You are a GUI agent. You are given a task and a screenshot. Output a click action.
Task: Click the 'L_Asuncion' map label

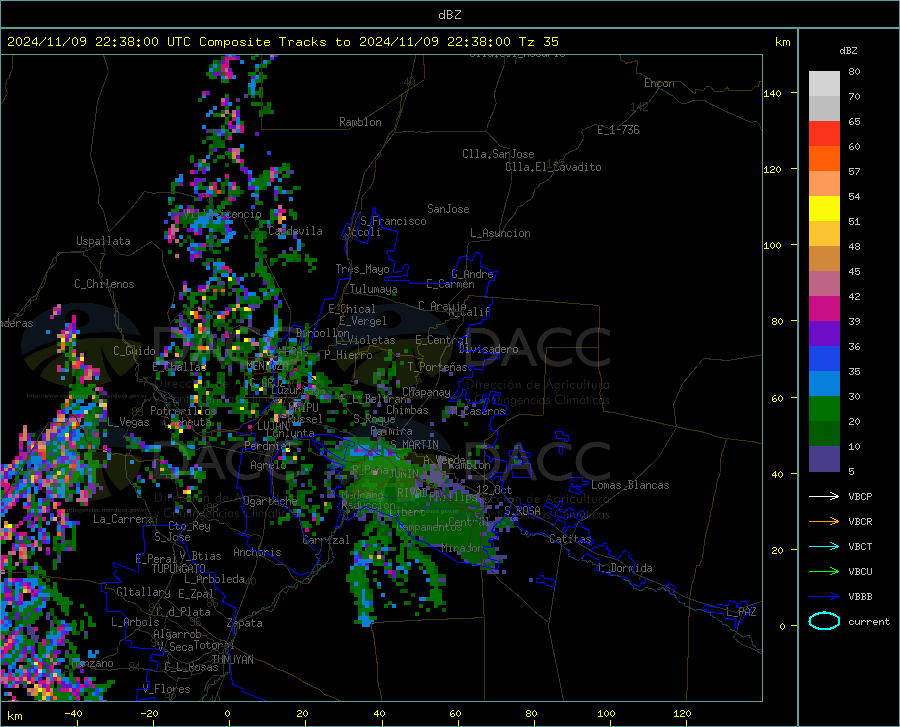[x=500, y=233]
